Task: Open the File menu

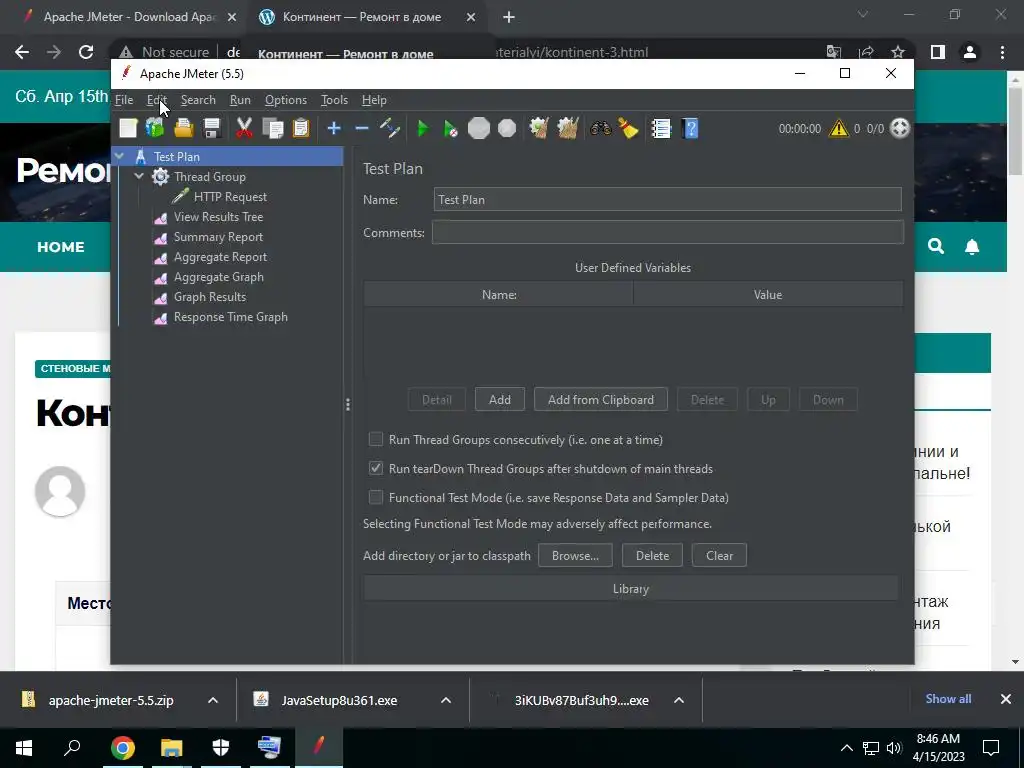Action: click(x=124, y=100)
